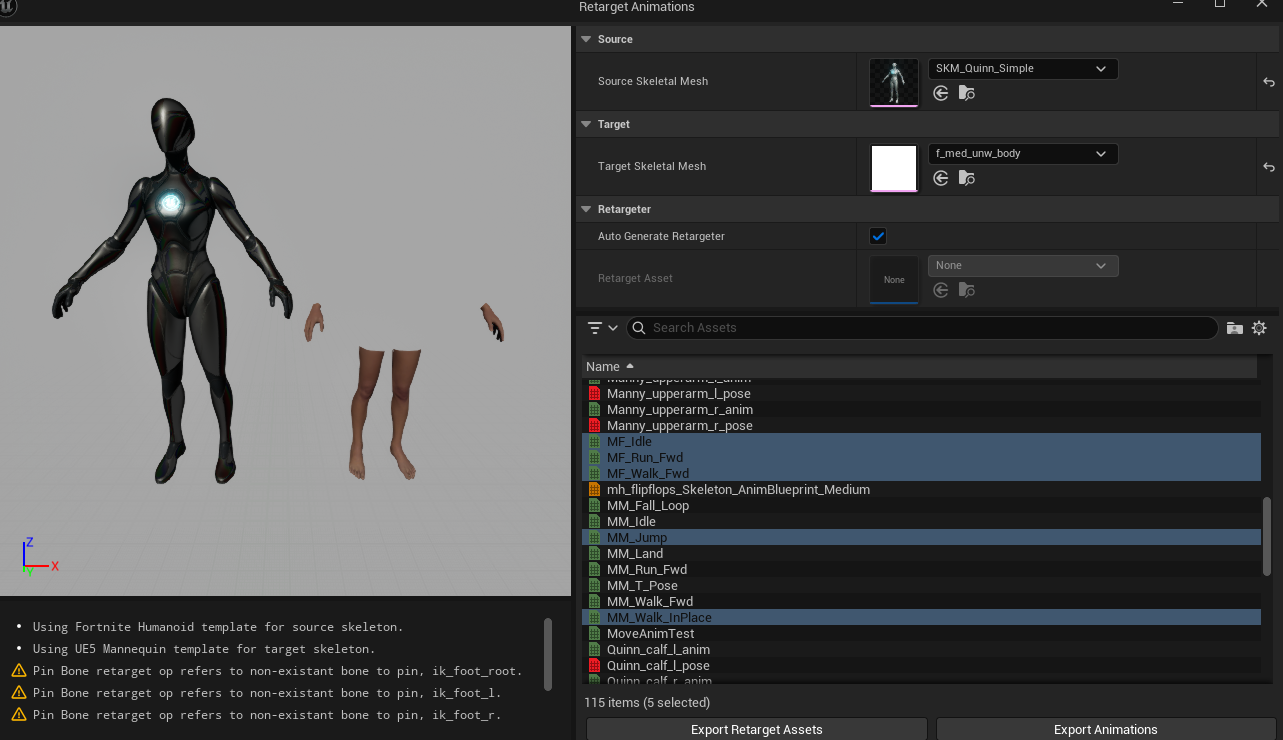
Task: Click the Quinn_calf_l_pose red asset icon
Action: coord(594,666)
